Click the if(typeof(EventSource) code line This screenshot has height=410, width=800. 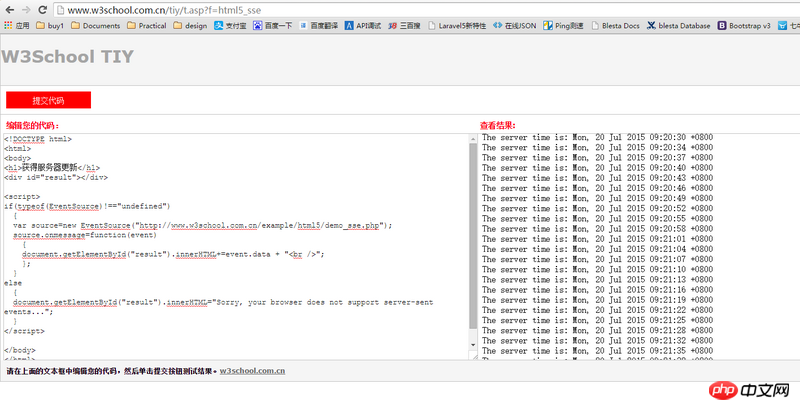tap(87, 206)
